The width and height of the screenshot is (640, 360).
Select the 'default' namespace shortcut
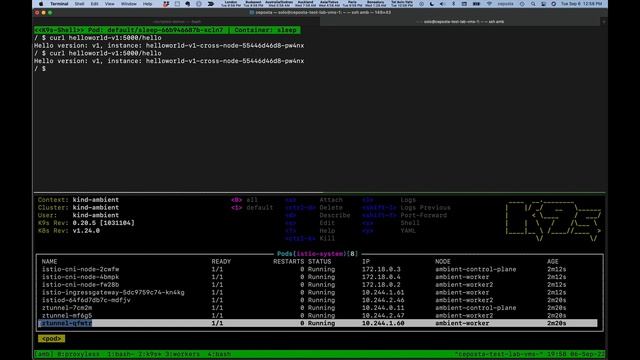(x=252, y=207)
